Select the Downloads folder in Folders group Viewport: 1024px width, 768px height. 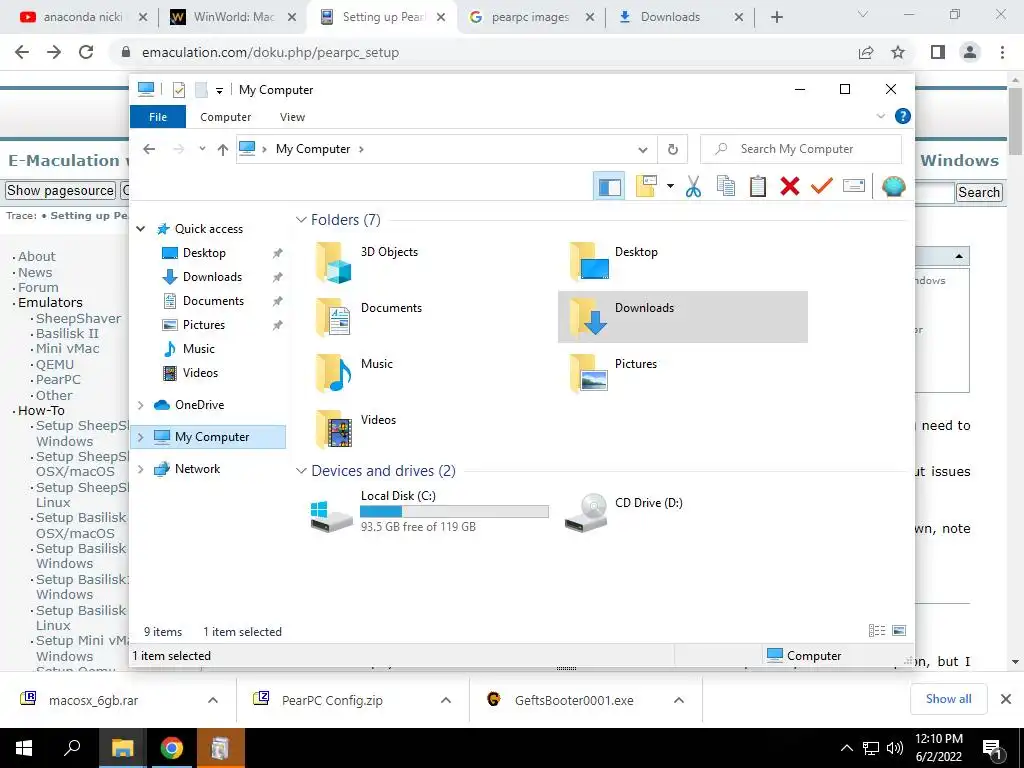(682, 317)
